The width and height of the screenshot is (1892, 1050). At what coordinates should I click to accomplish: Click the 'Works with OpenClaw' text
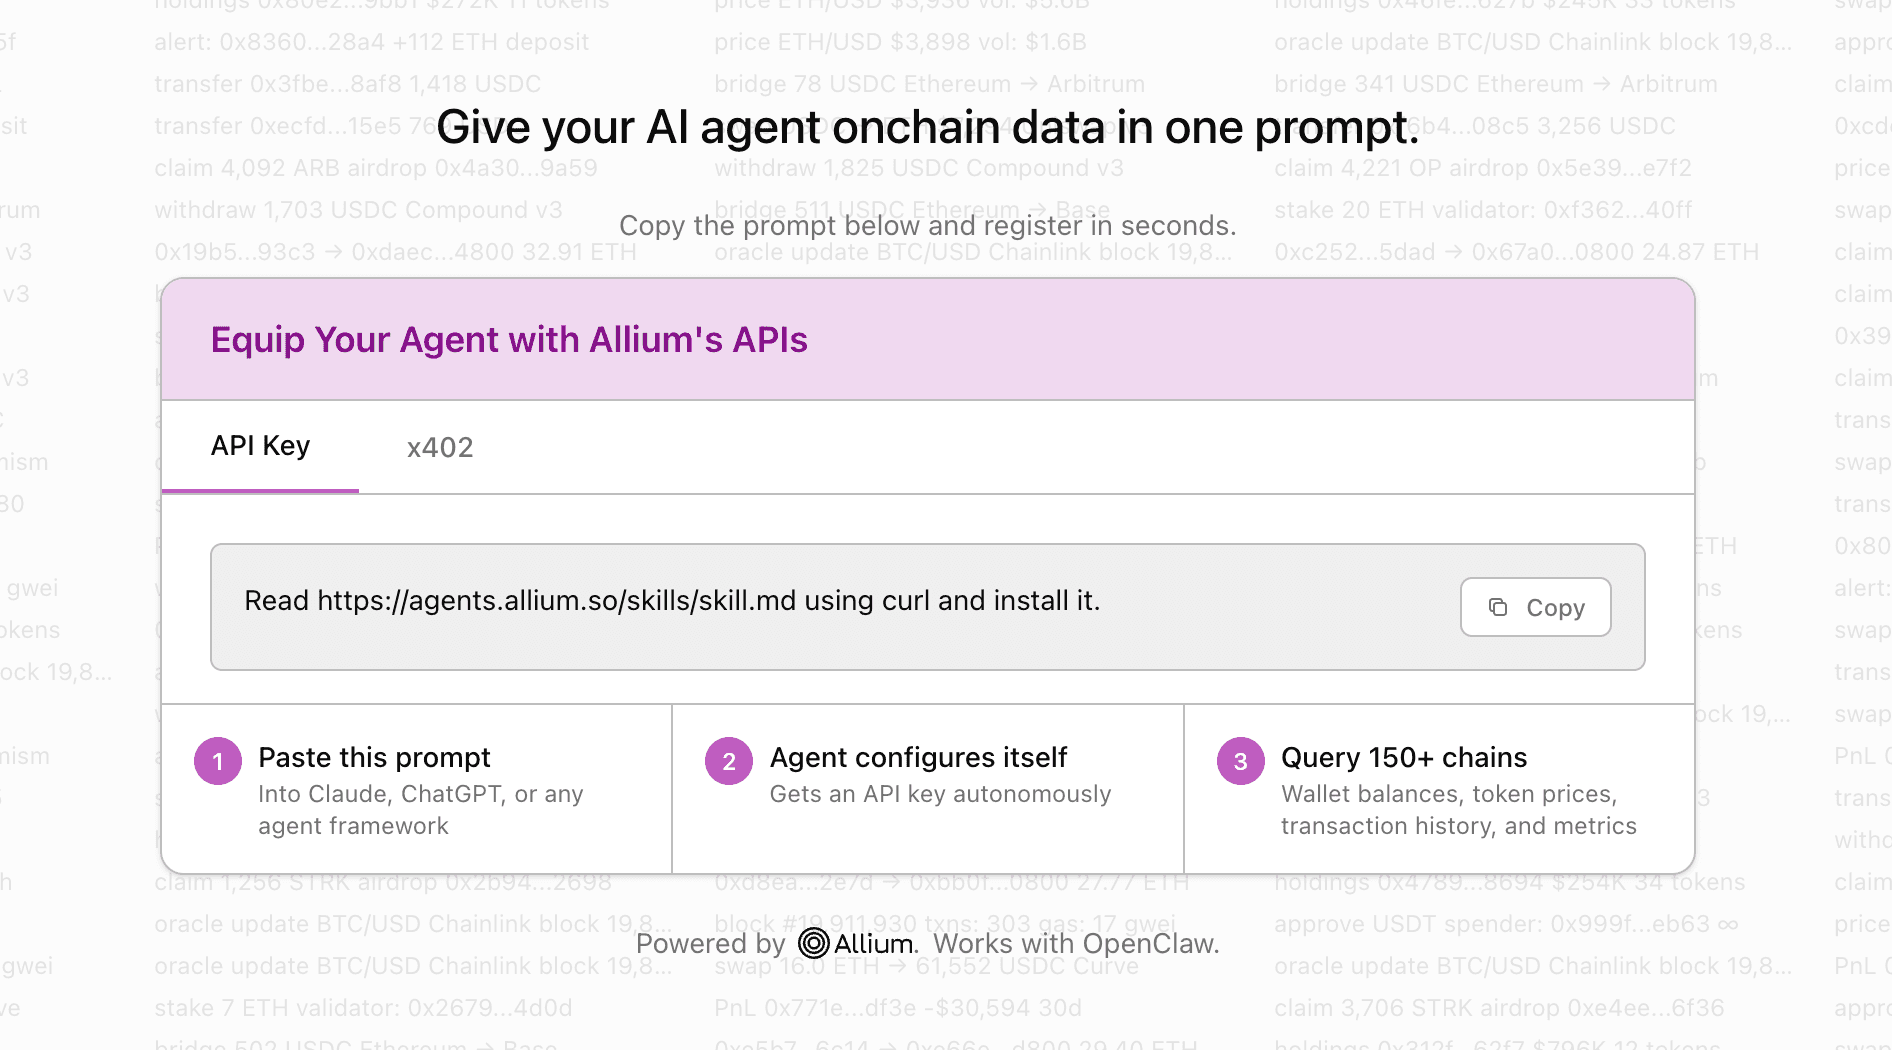click(1076, 943)
